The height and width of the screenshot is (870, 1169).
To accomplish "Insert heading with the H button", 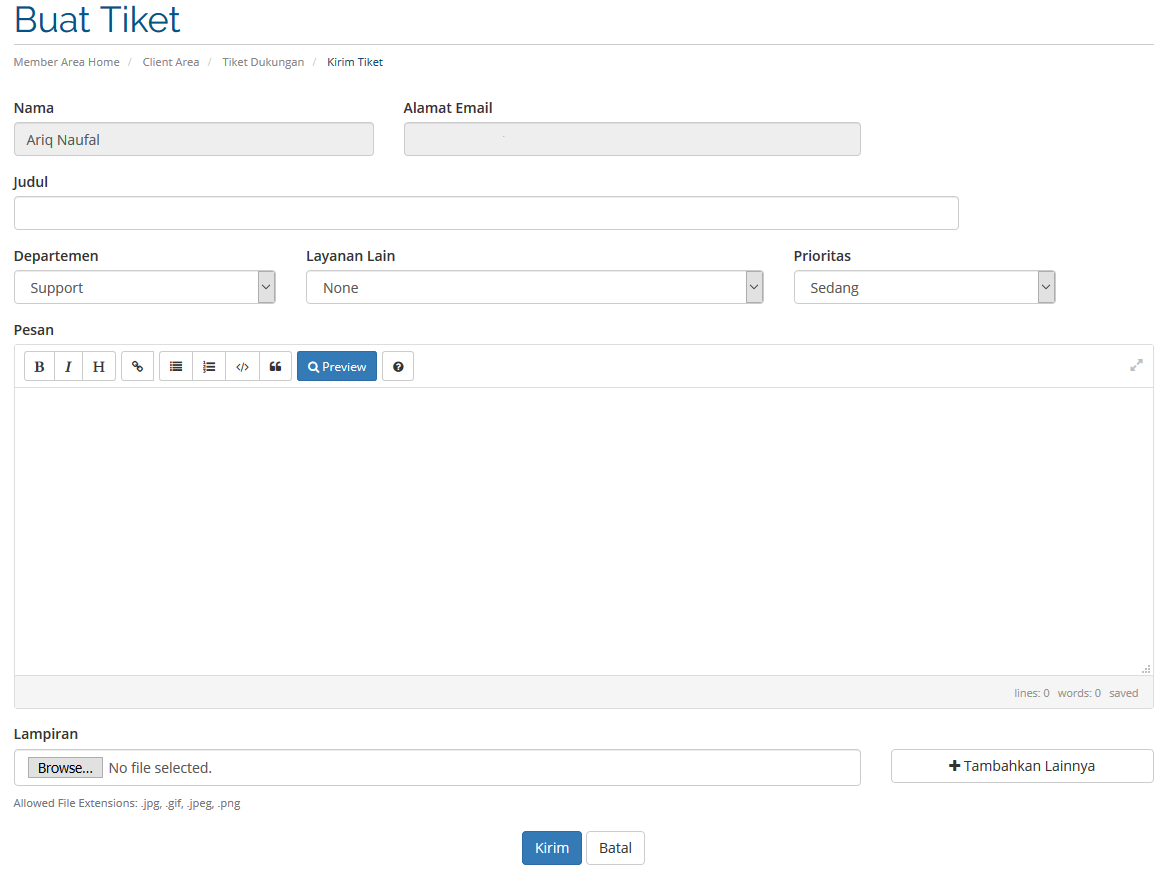I will [98, 367].
